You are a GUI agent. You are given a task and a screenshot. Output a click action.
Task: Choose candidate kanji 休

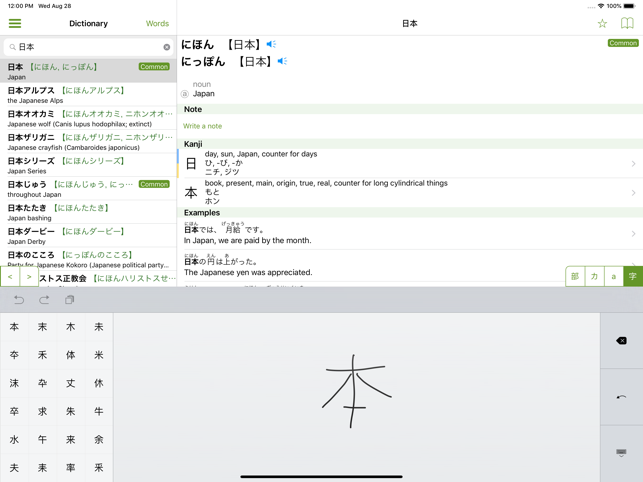99,383
